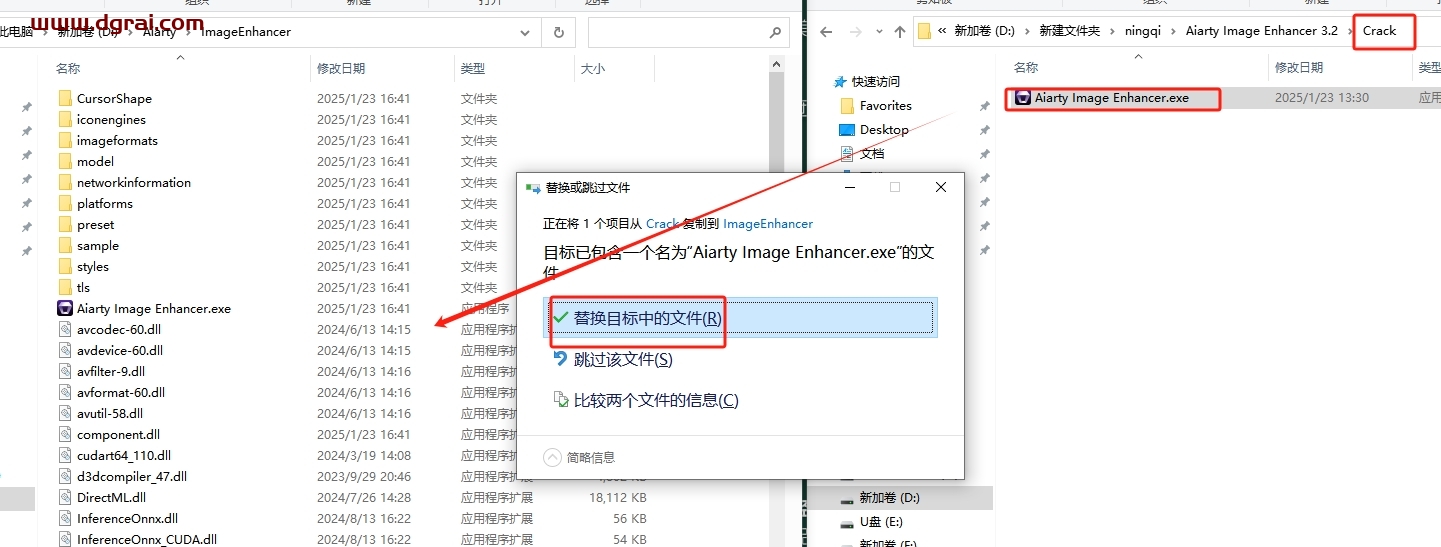
Task: Go back in the Crack window
Action: [x=826, y=31]
